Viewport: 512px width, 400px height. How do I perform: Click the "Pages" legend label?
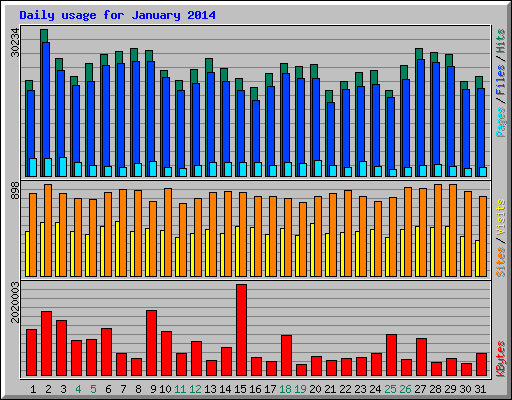click(500, 122)
